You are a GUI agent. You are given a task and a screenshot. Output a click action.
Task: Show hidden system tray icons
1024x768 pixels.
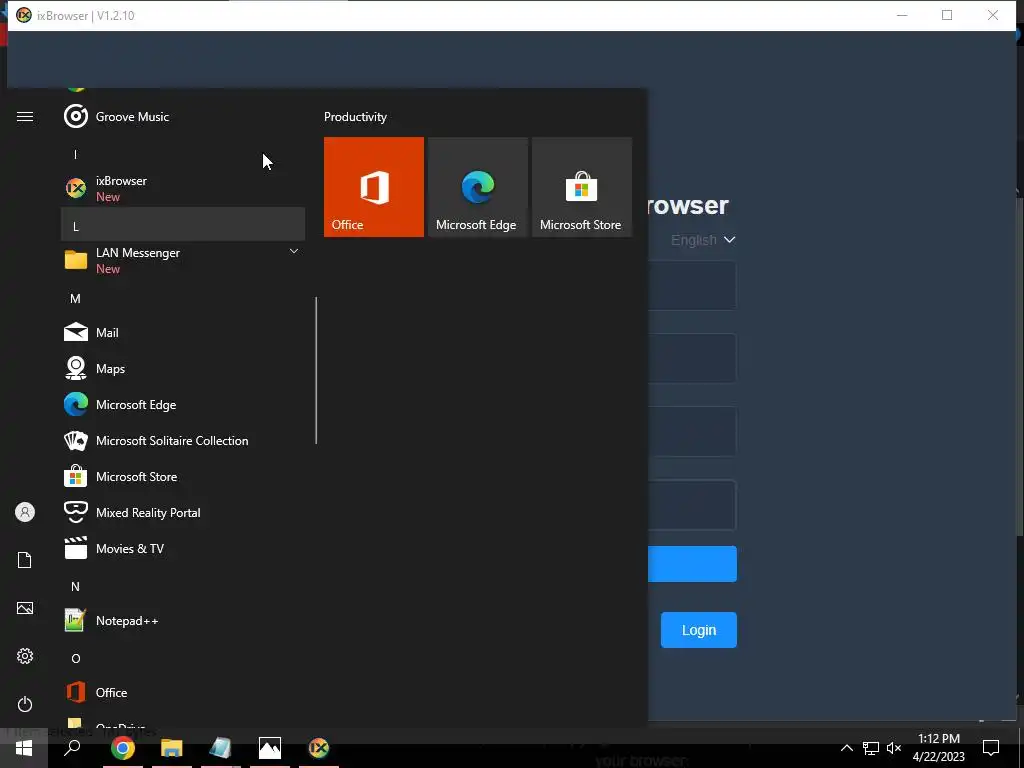click(x=846, y=748)
